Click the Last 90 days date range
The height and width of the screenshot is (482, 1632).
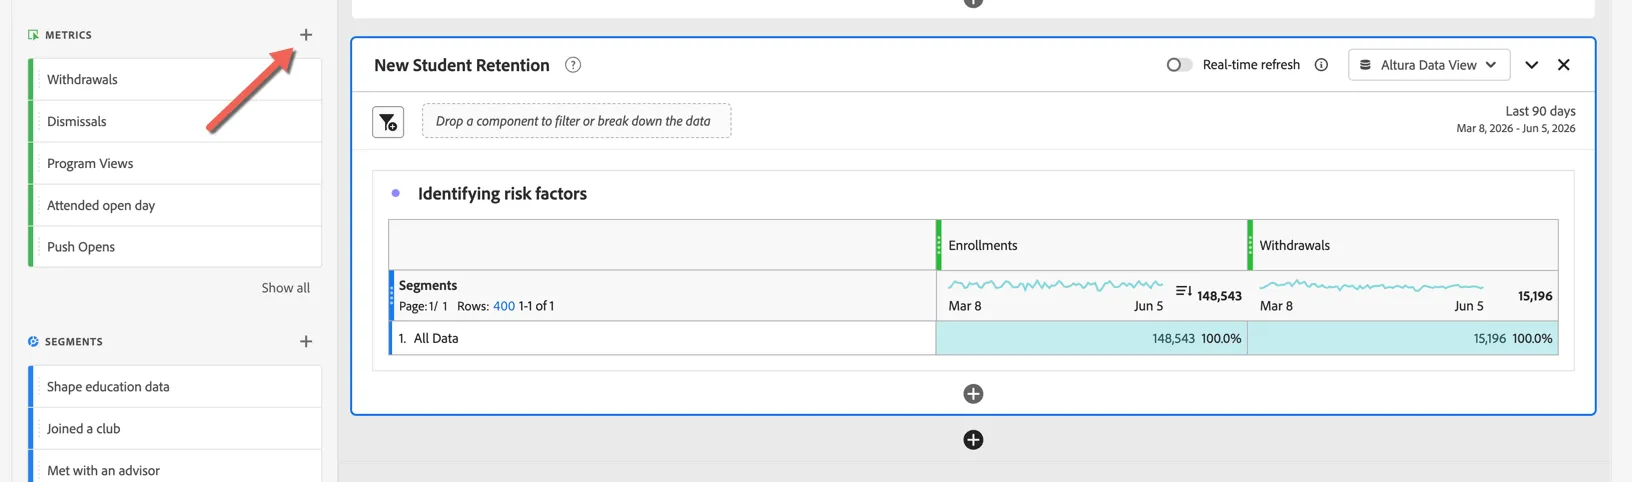(1540, 111)
